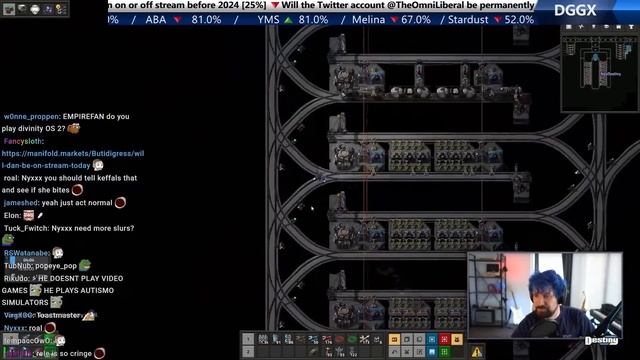This screenshot has height=360, width=640.
Task: Click second gray shortcut button, top row
Action: (407, 339)
